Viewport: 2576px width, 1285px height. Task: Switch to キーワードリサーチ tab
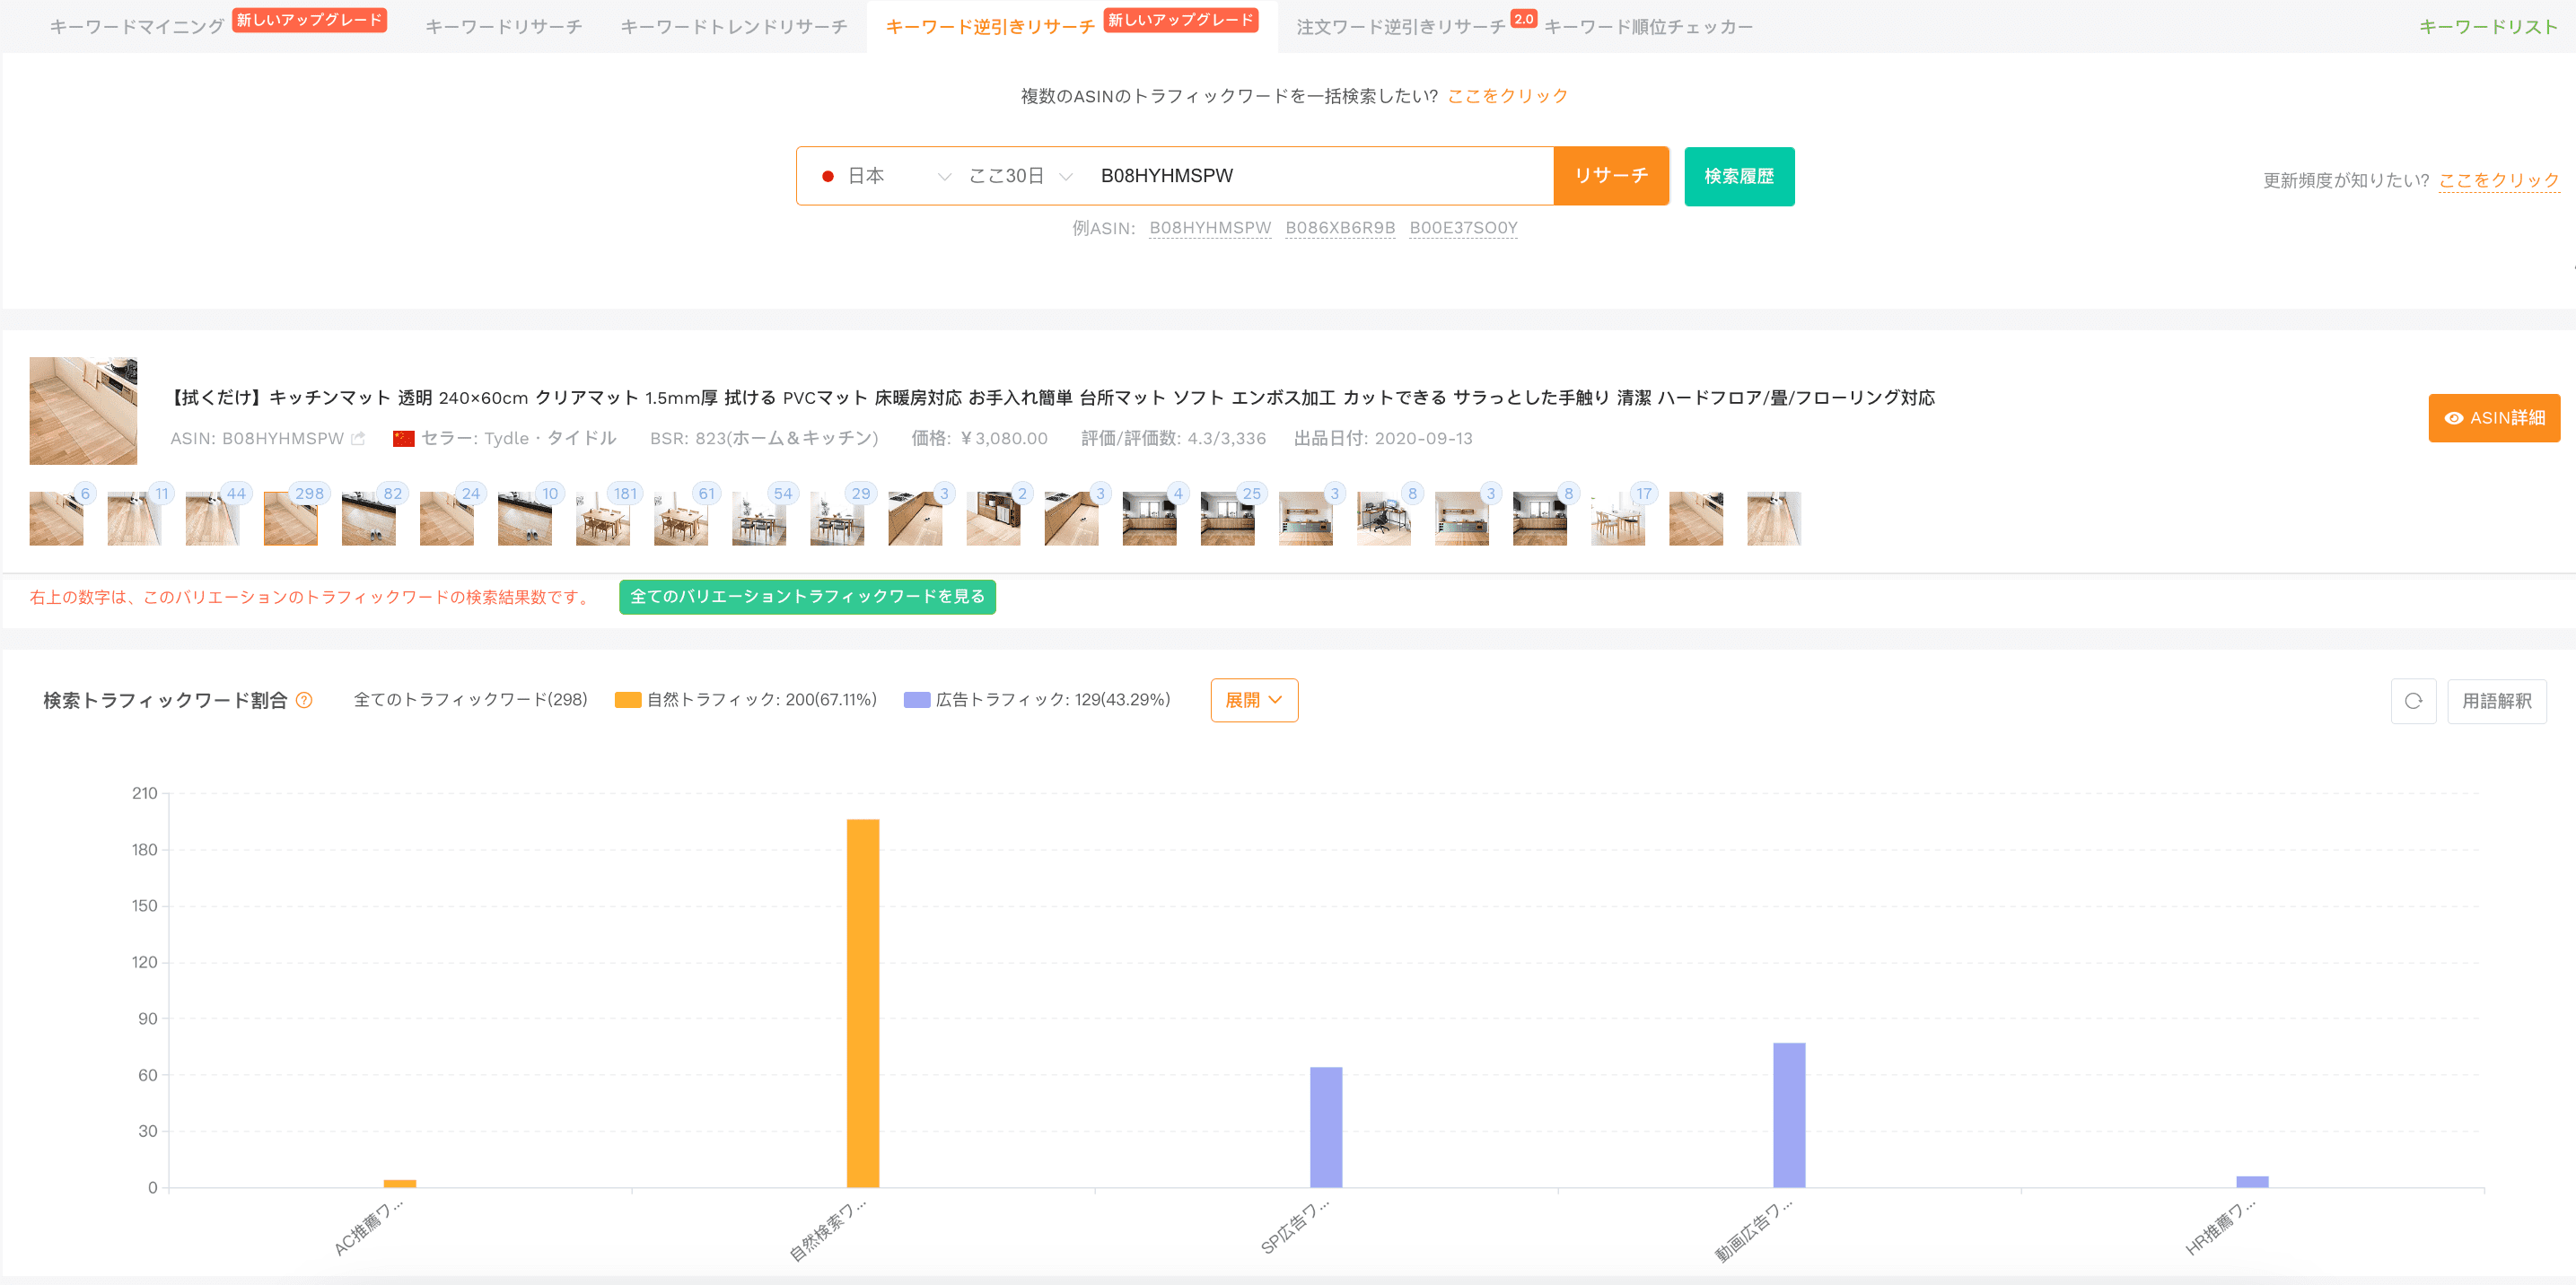(x=504, y=27)
